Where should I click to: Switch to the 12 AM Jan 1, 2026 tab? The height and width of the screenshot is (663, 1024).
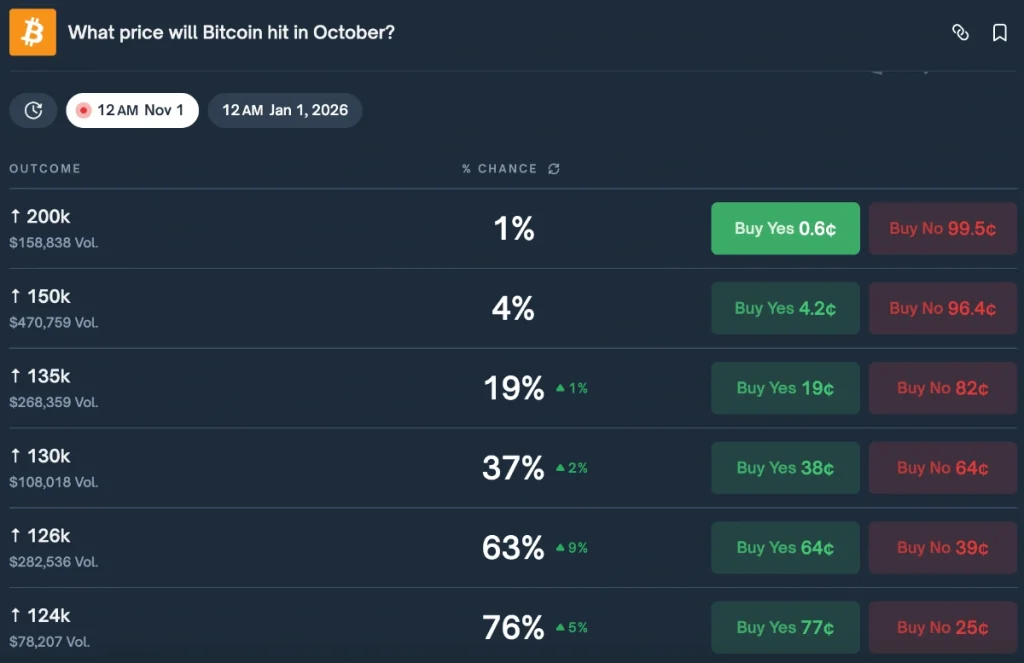[x=285, y=110]
